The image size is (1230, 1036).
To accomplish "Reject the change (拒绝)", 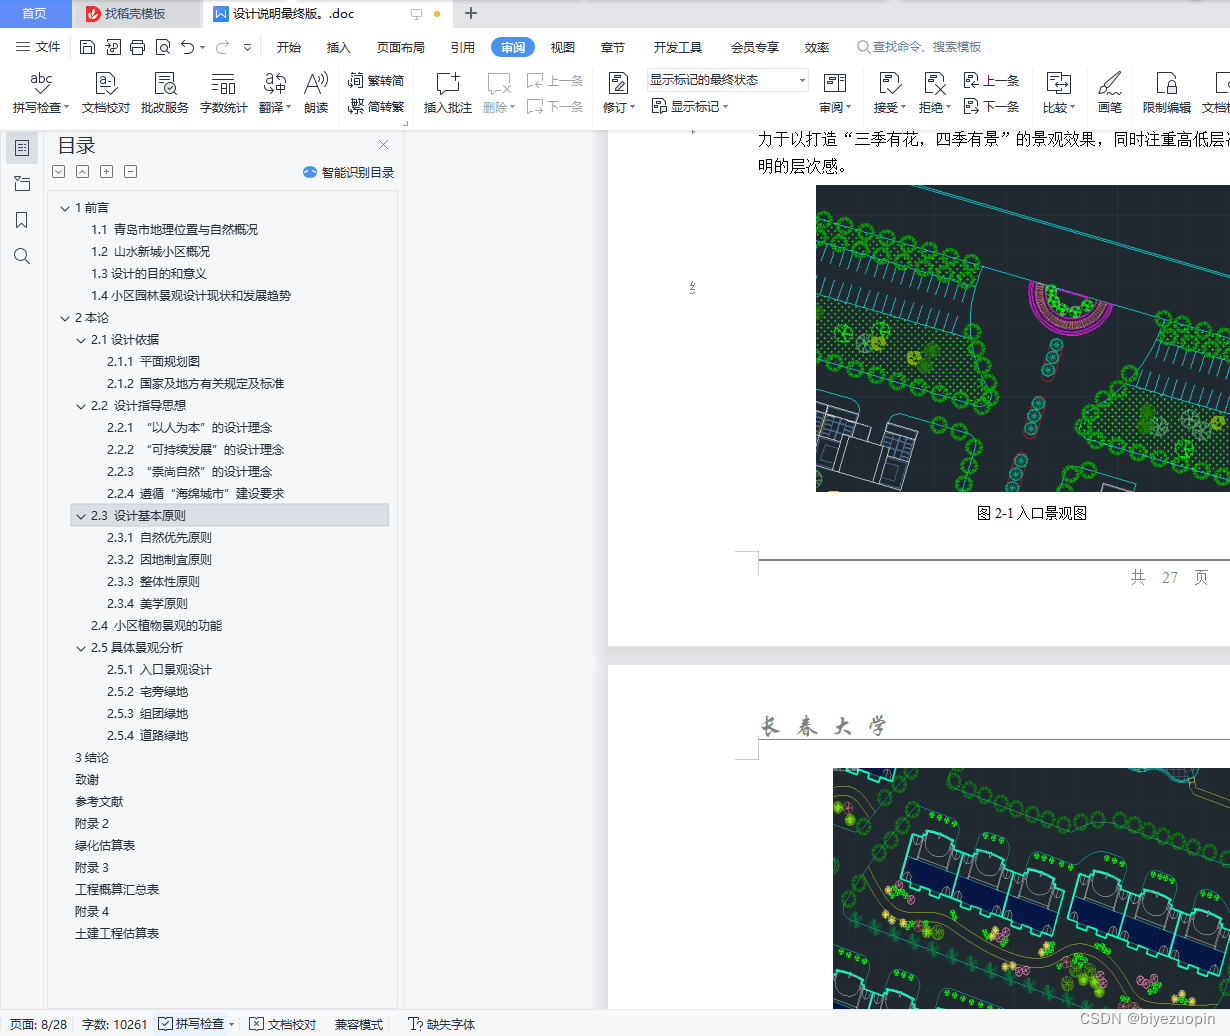I will 935,93.
